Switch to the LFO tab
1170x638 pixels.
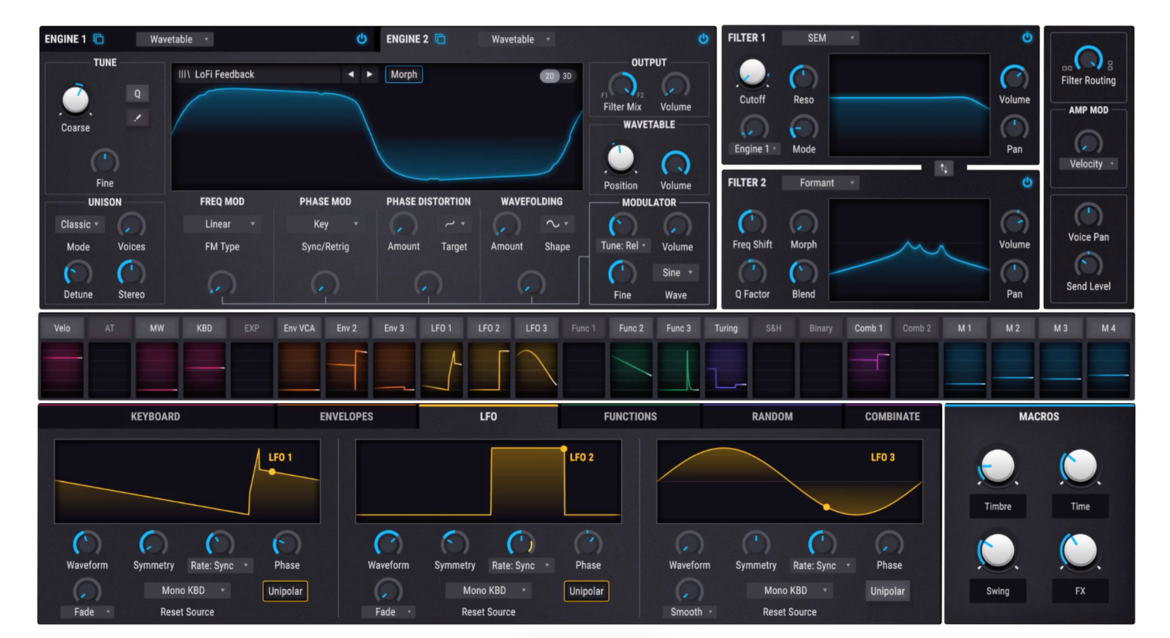coord(488,416)
